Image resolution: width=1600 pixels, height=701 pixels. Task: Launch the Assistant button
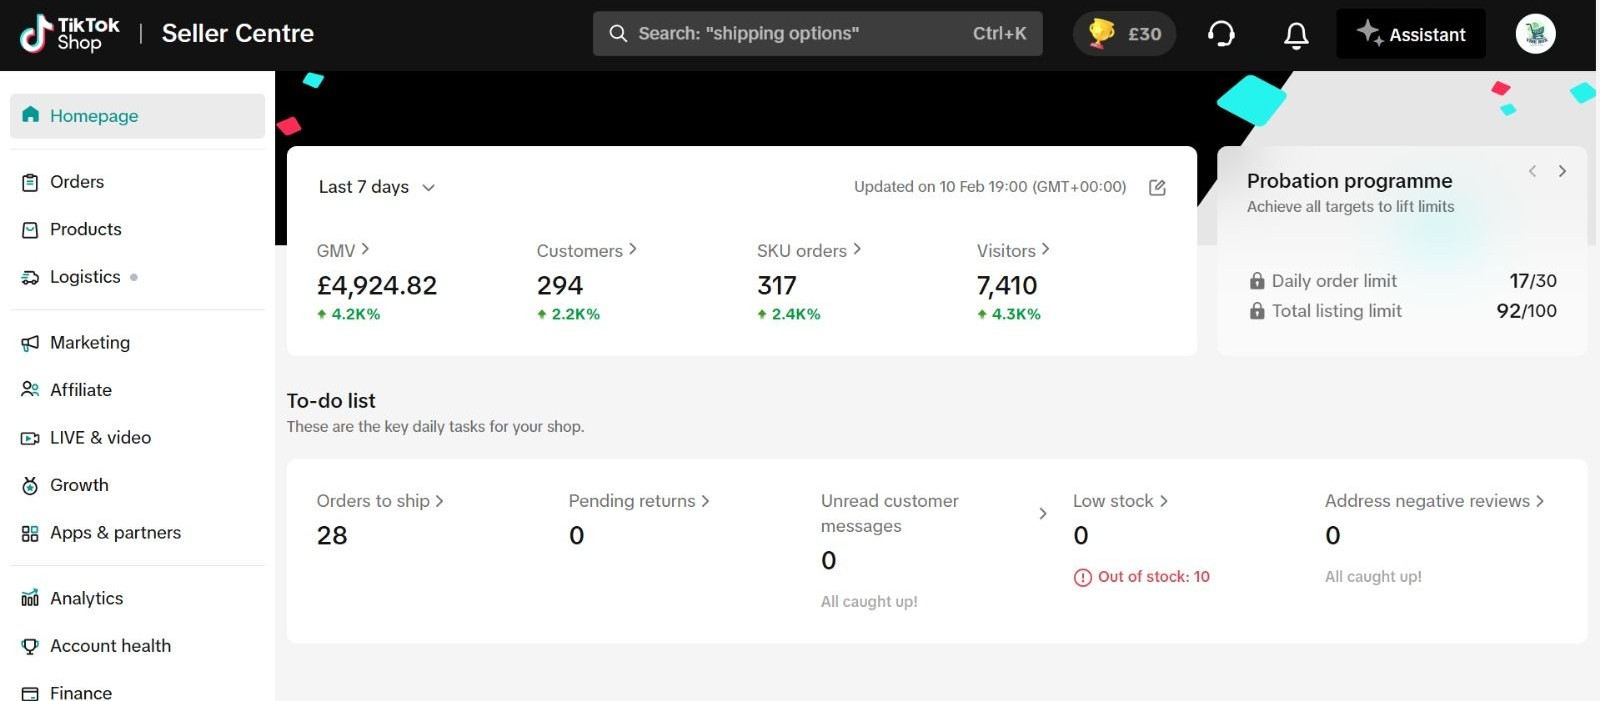[x=1410, y=34]
